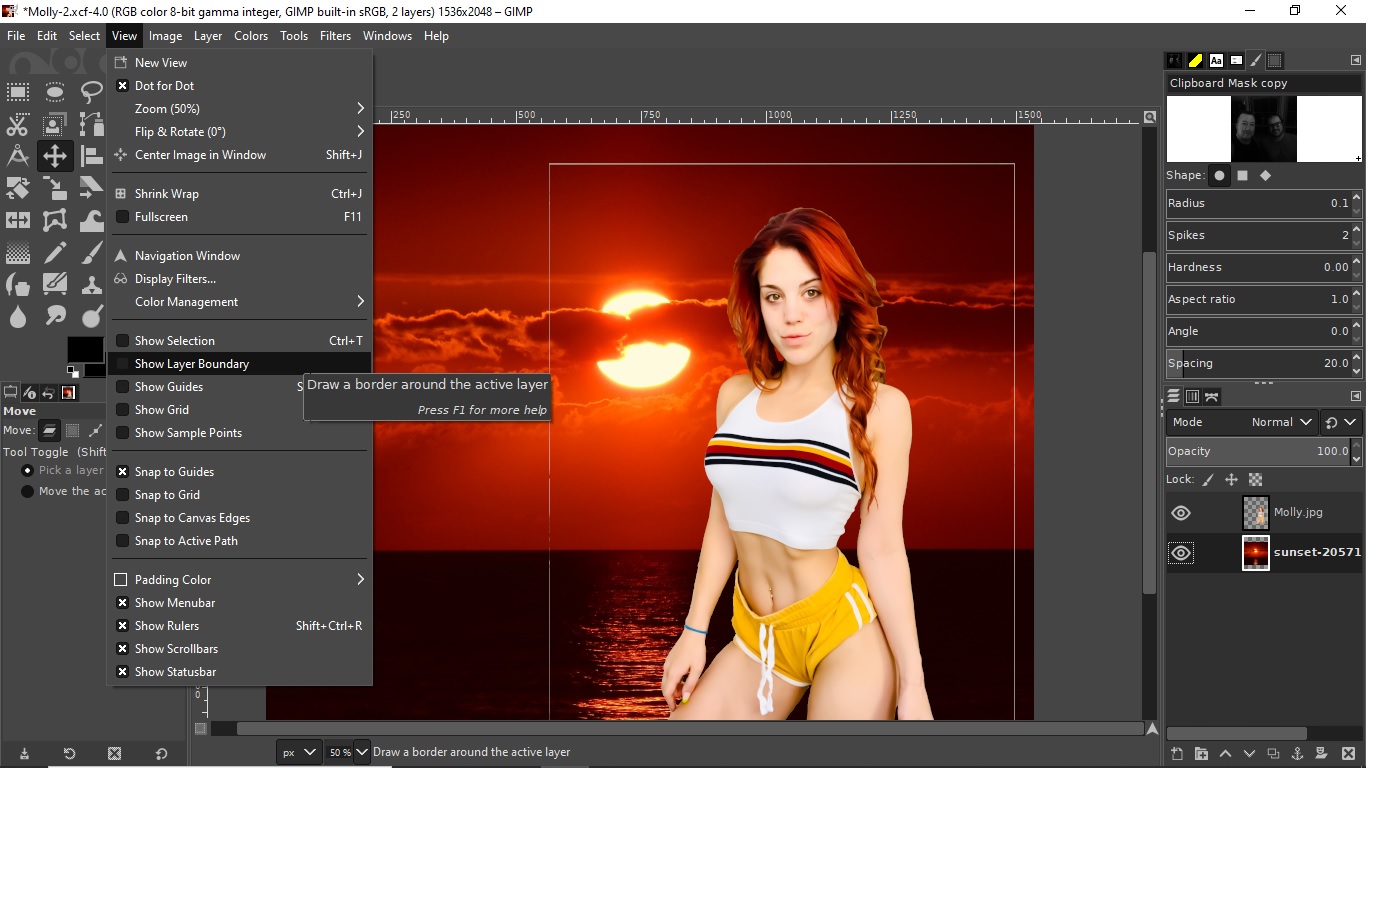
Task: Select the Free Select lasso tool
Action: coord(91,93)
